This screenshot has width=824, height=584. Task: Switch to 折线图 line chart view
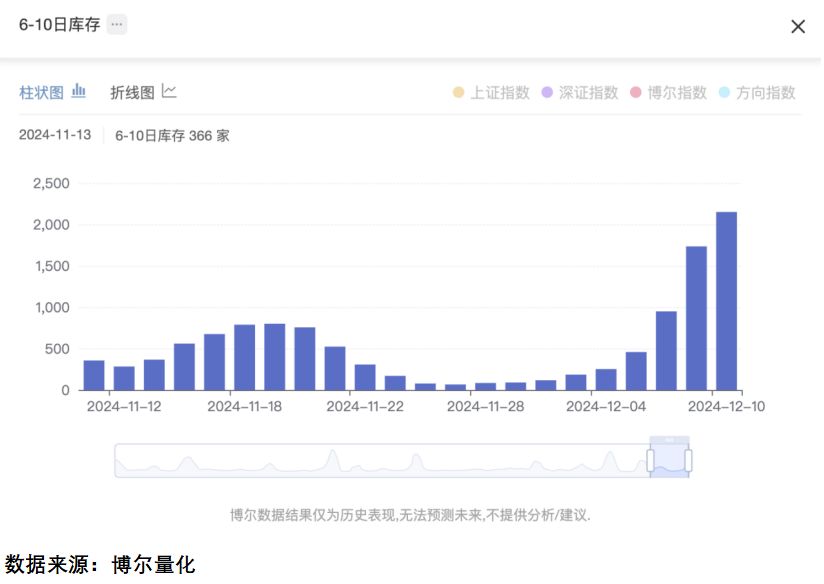[x=132, y=93]
